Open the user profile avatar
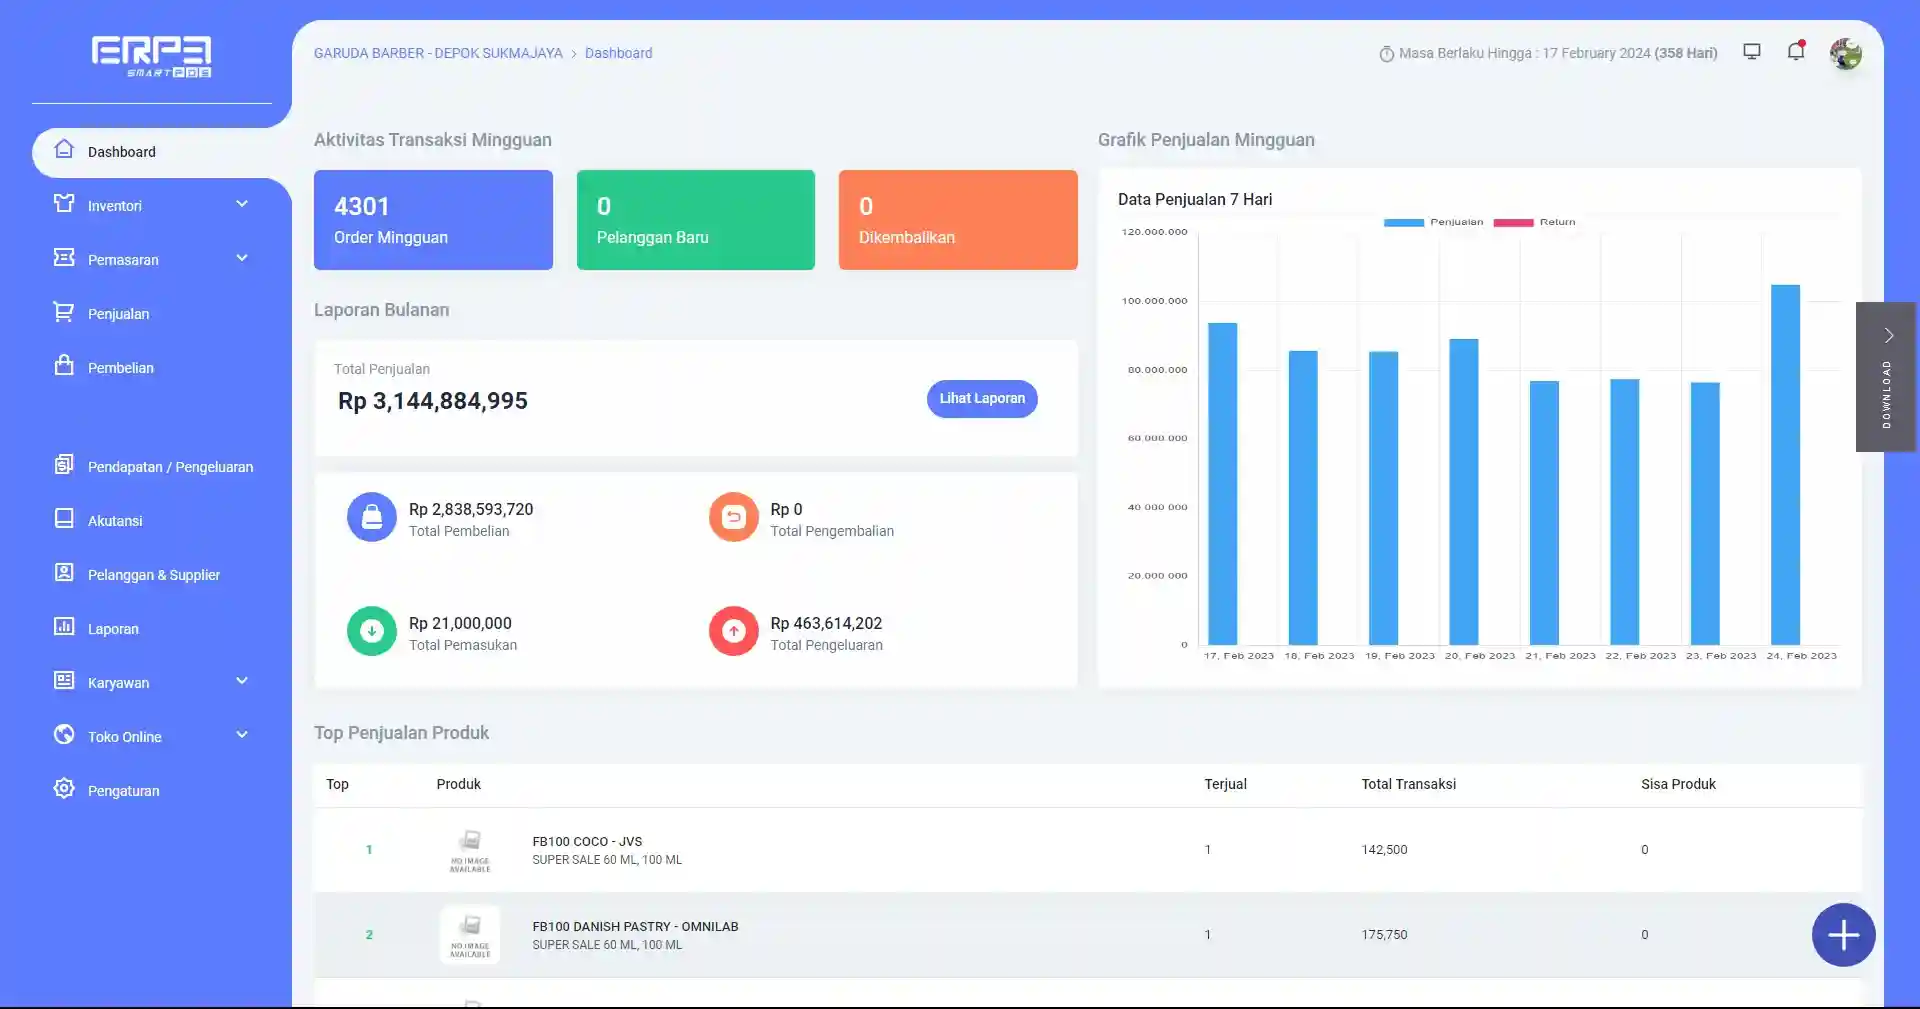 (1845, 54)
